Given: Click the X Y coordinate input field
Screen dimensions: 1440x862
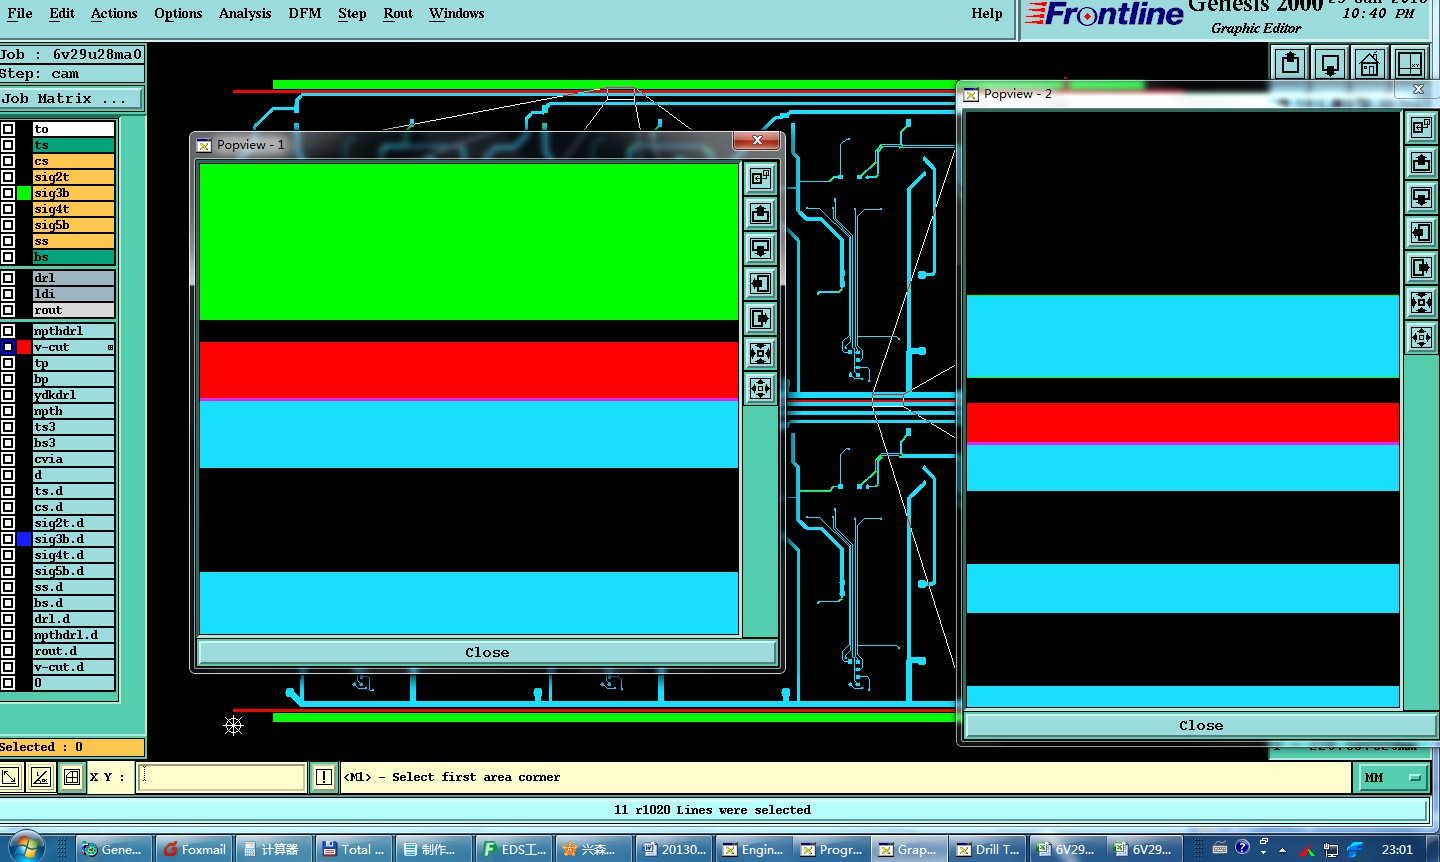Looking at the screenshot, I should tap(221, 777).
